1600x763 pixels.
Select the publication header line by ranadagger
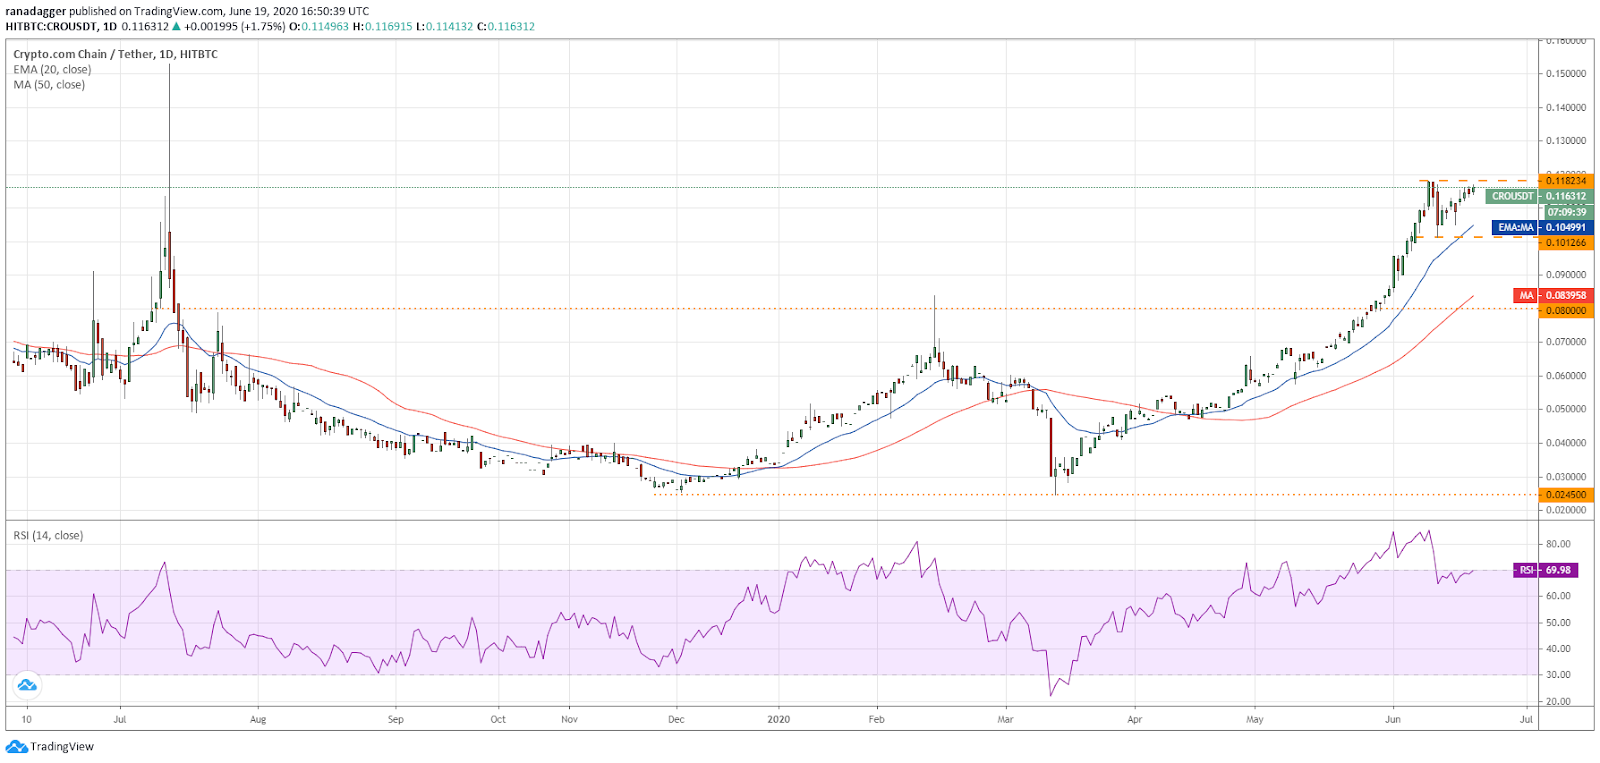[187, 11]
